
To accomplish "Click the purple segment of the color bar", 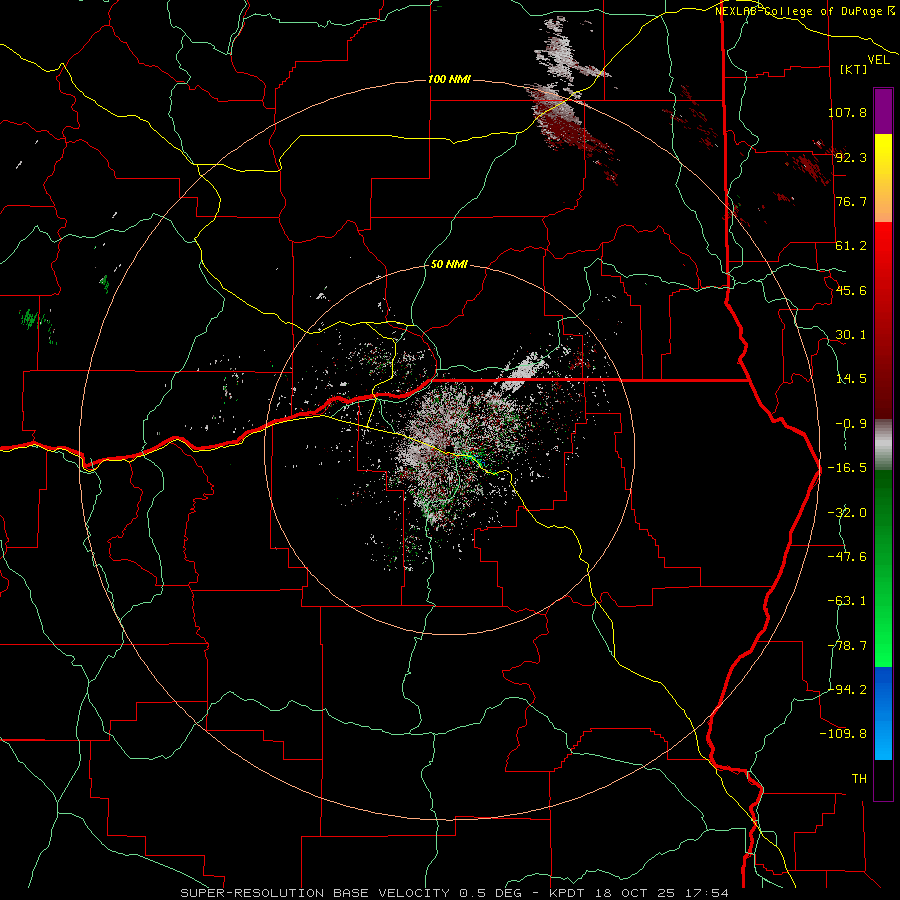I will (x=883, y=111).
